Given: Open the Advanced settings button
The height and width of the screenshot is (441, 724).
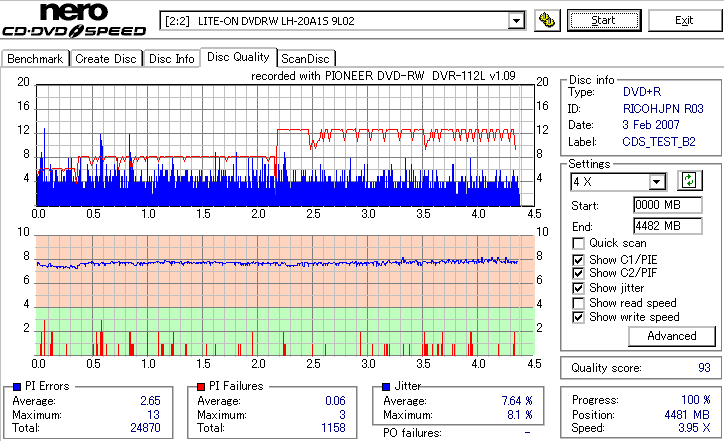Looking at the screenshot, I should coord(672,336).
